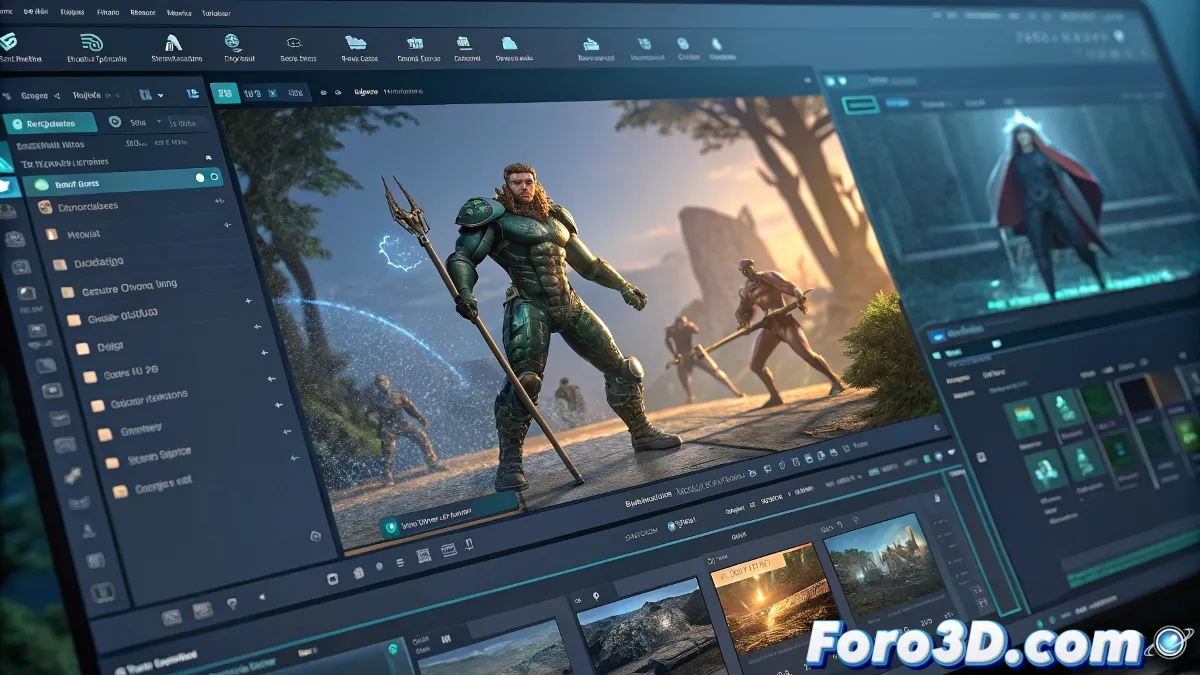Click the bottom-most icon in the left sidebar strip
This screenshot has width=1200, height=675.
pos(102,592)
